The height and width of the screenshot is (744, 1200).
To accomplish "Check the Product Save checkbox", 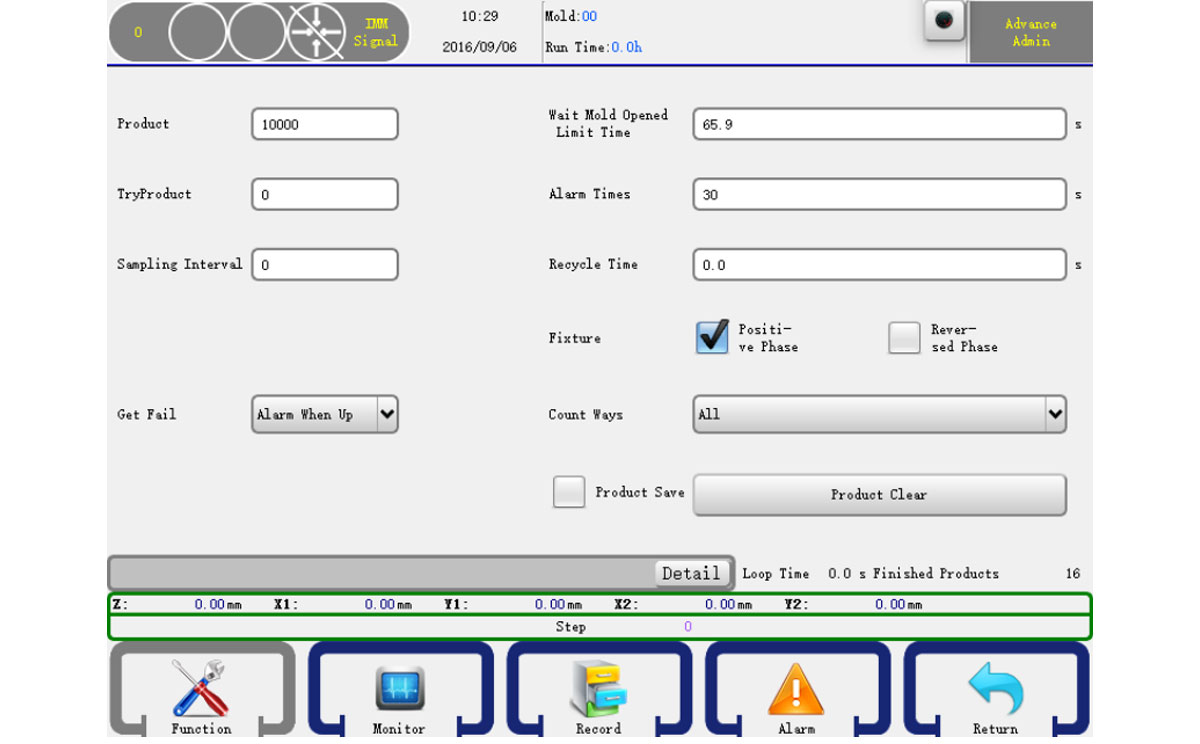I will 569,492.
